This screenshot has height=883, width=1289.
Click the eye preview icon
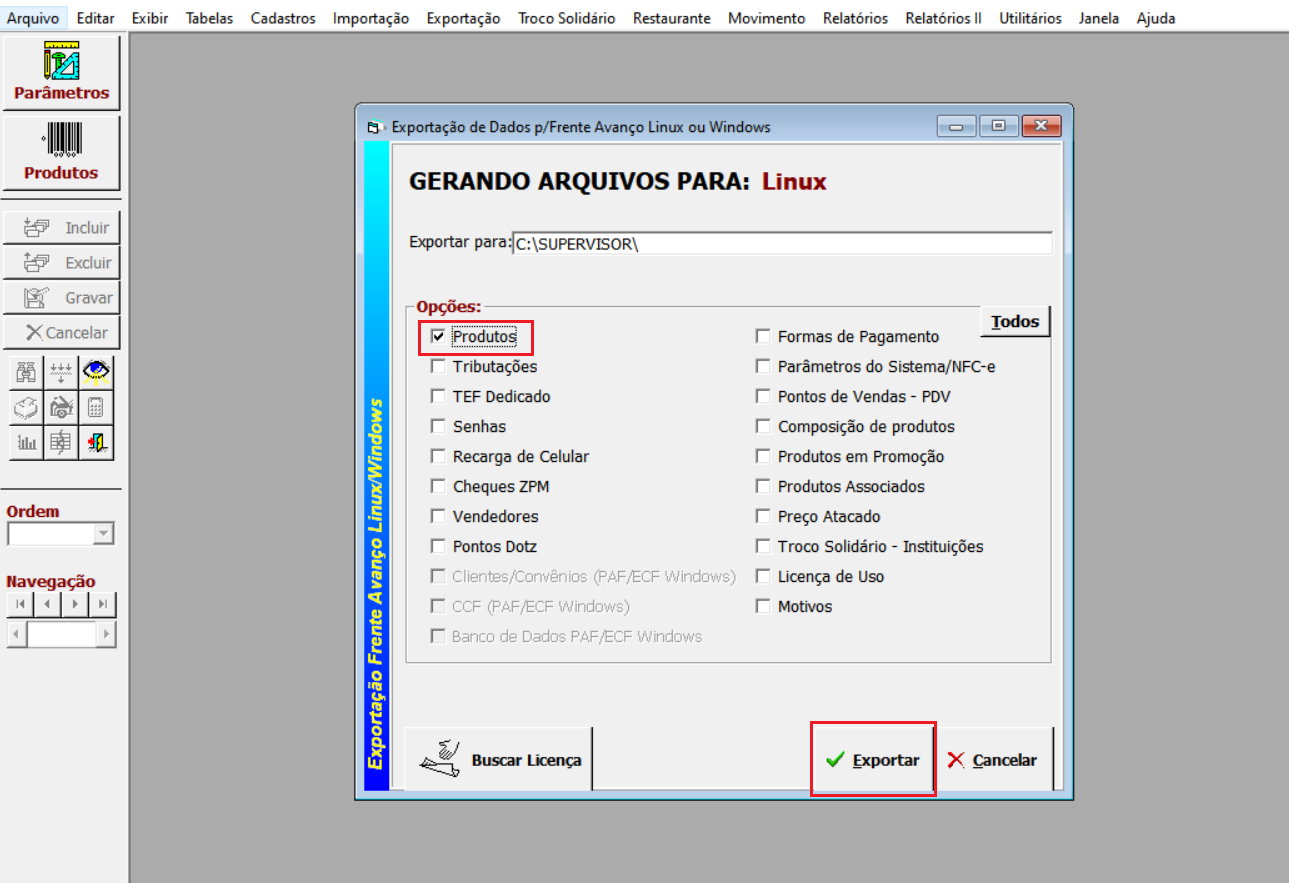click(97, 373)
